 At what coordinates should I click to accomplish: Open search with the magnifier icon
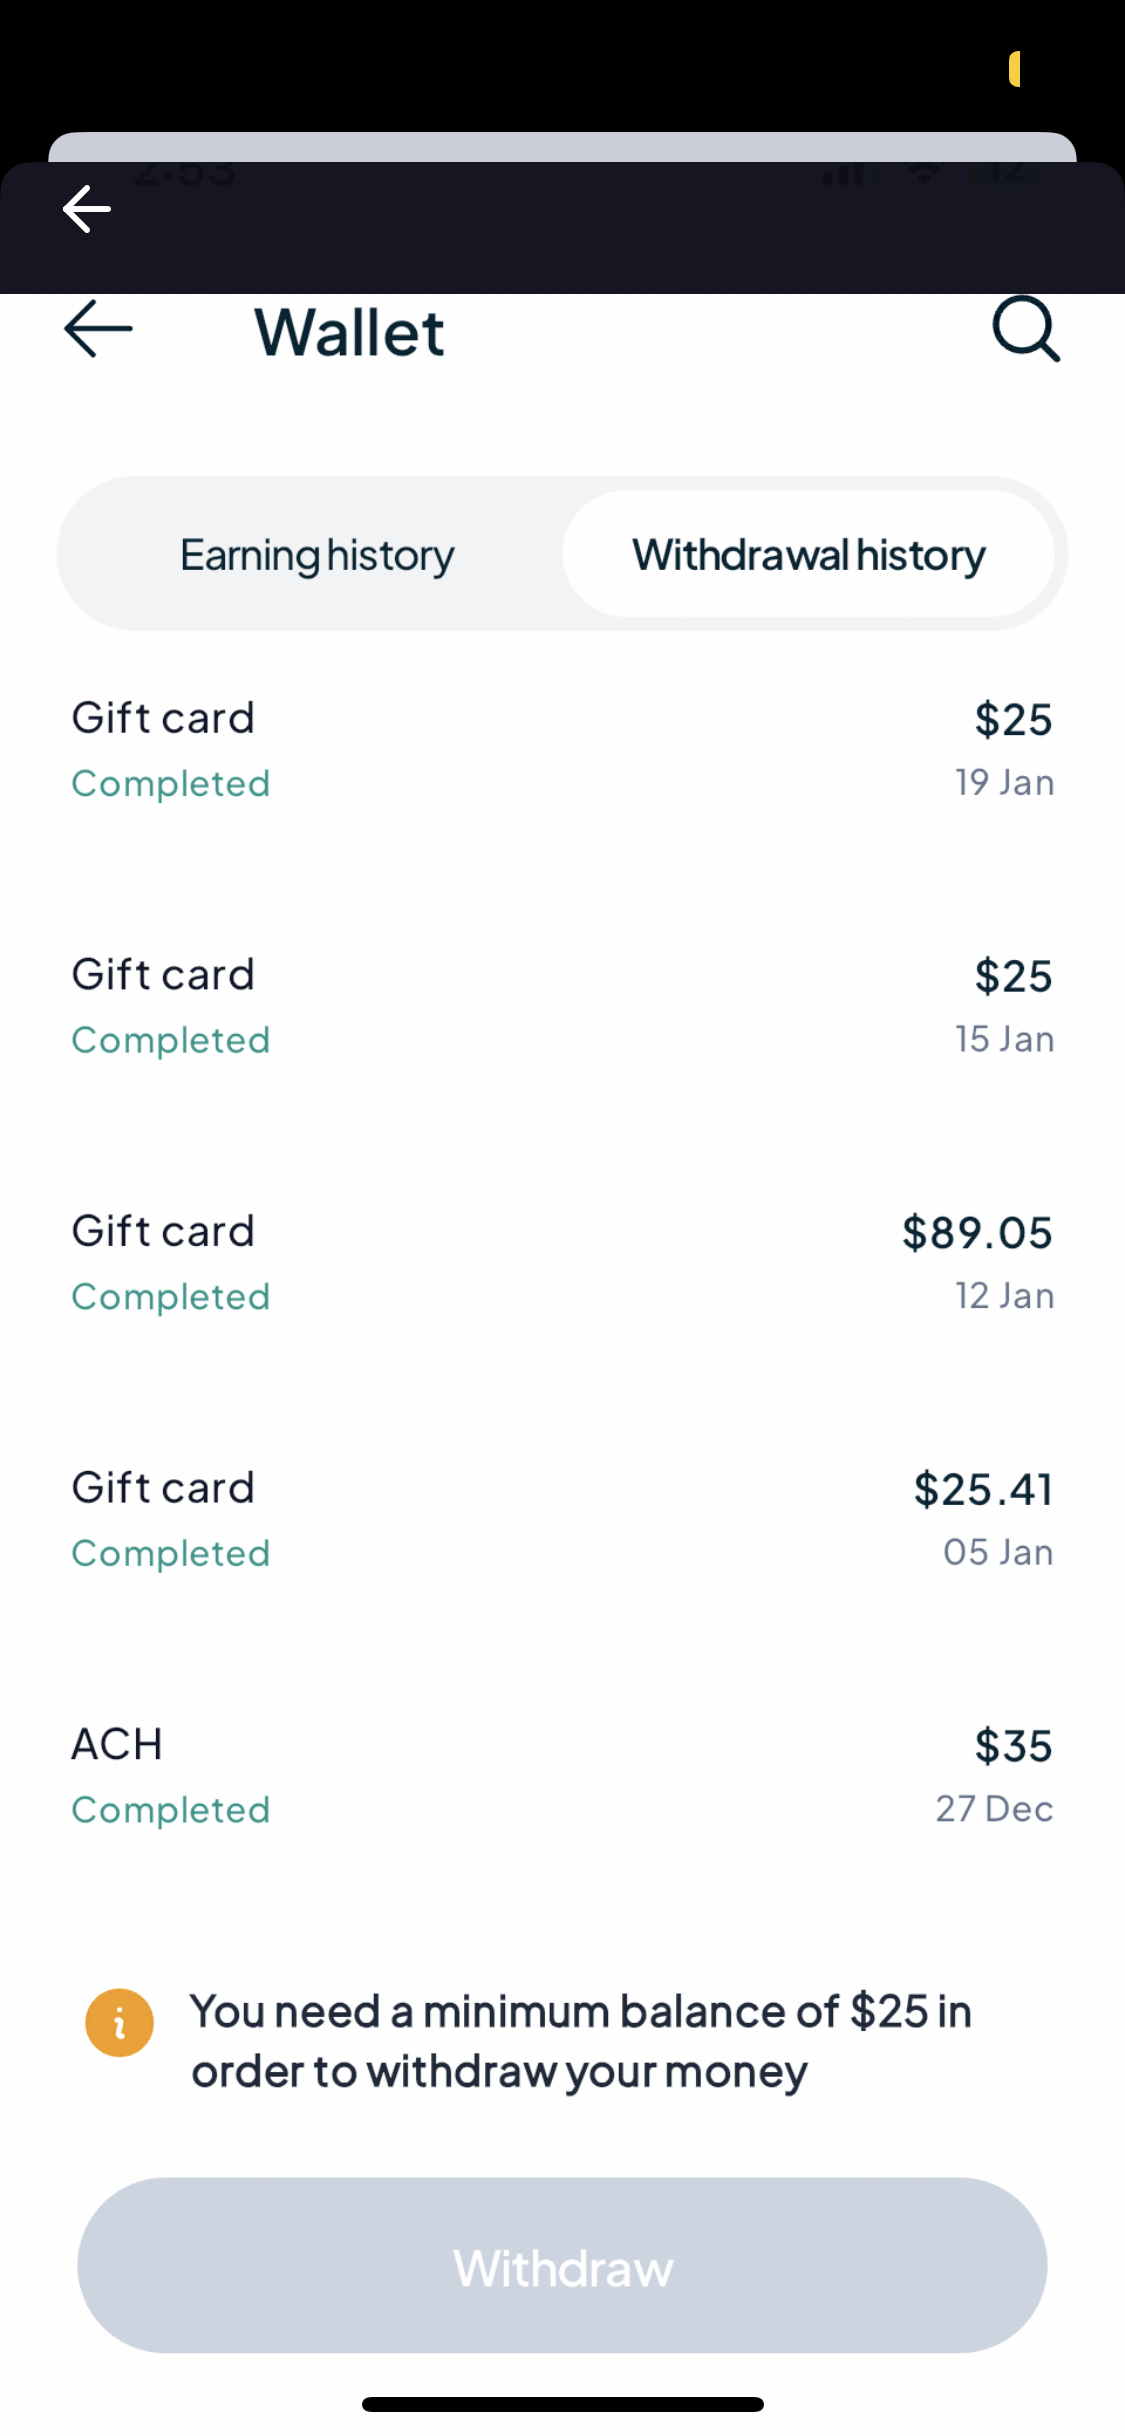pyautogui.click(x=1025, y=328)
